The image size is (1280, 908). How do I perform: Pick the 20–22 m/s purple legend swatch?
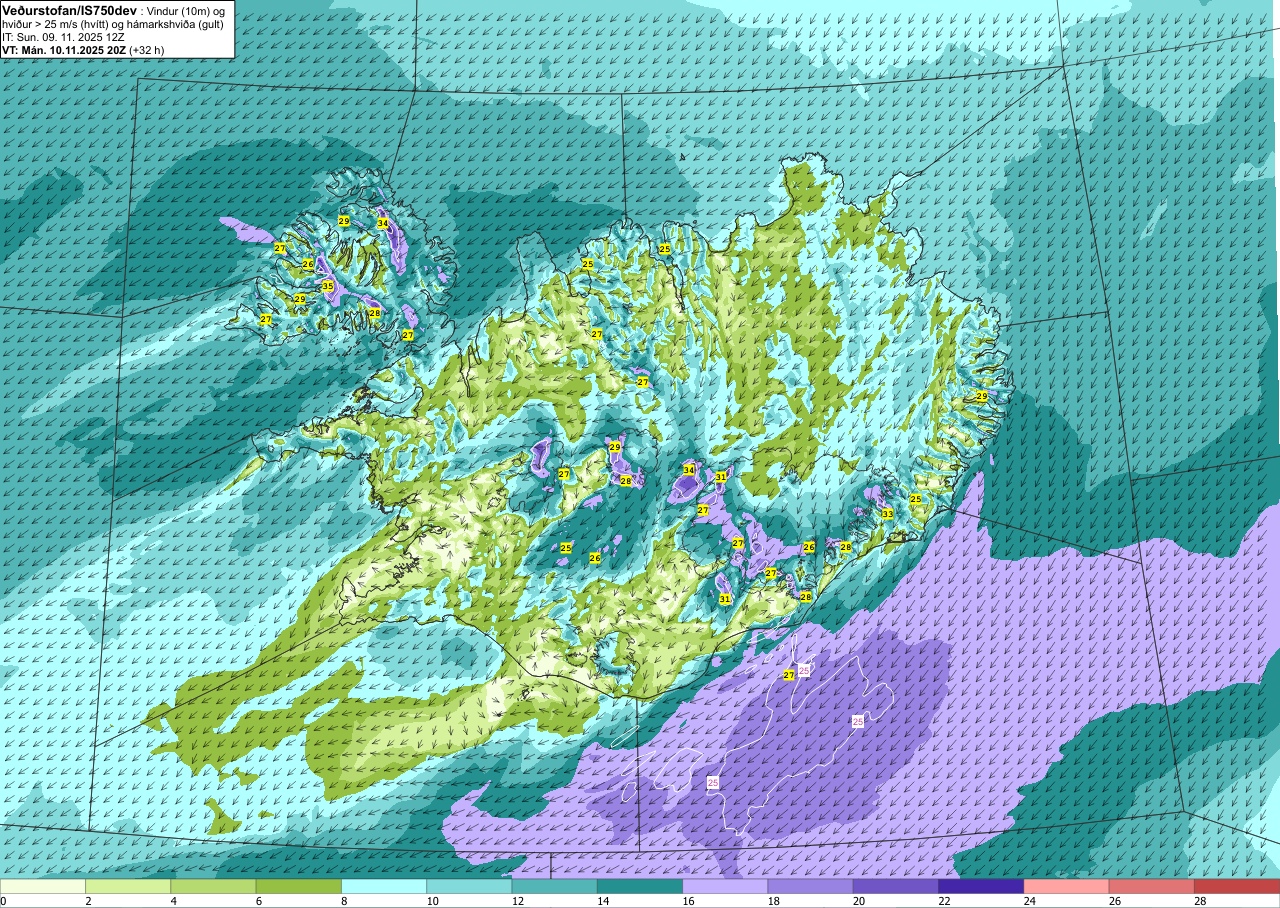896,886
